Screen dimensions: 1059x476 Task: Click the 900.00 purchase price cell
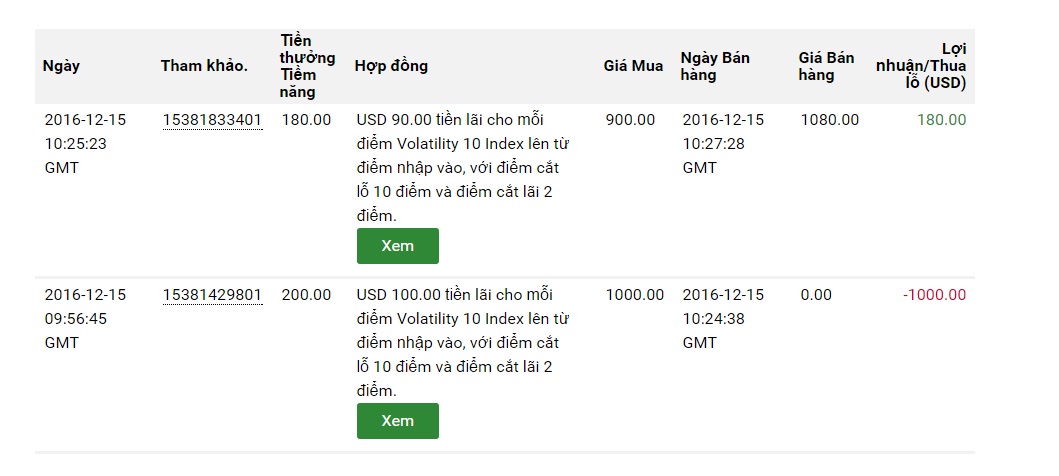click(630, 120)
